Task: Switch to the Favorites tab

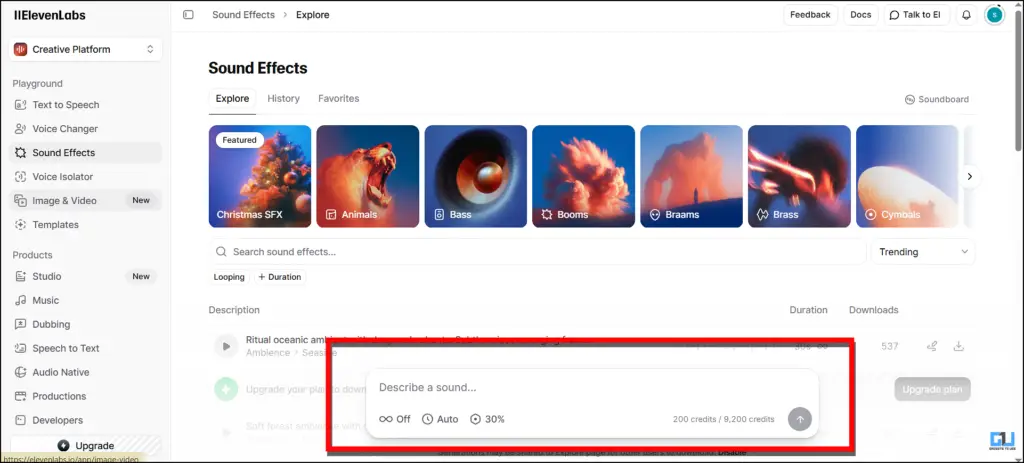Action: tap(338, 99)
